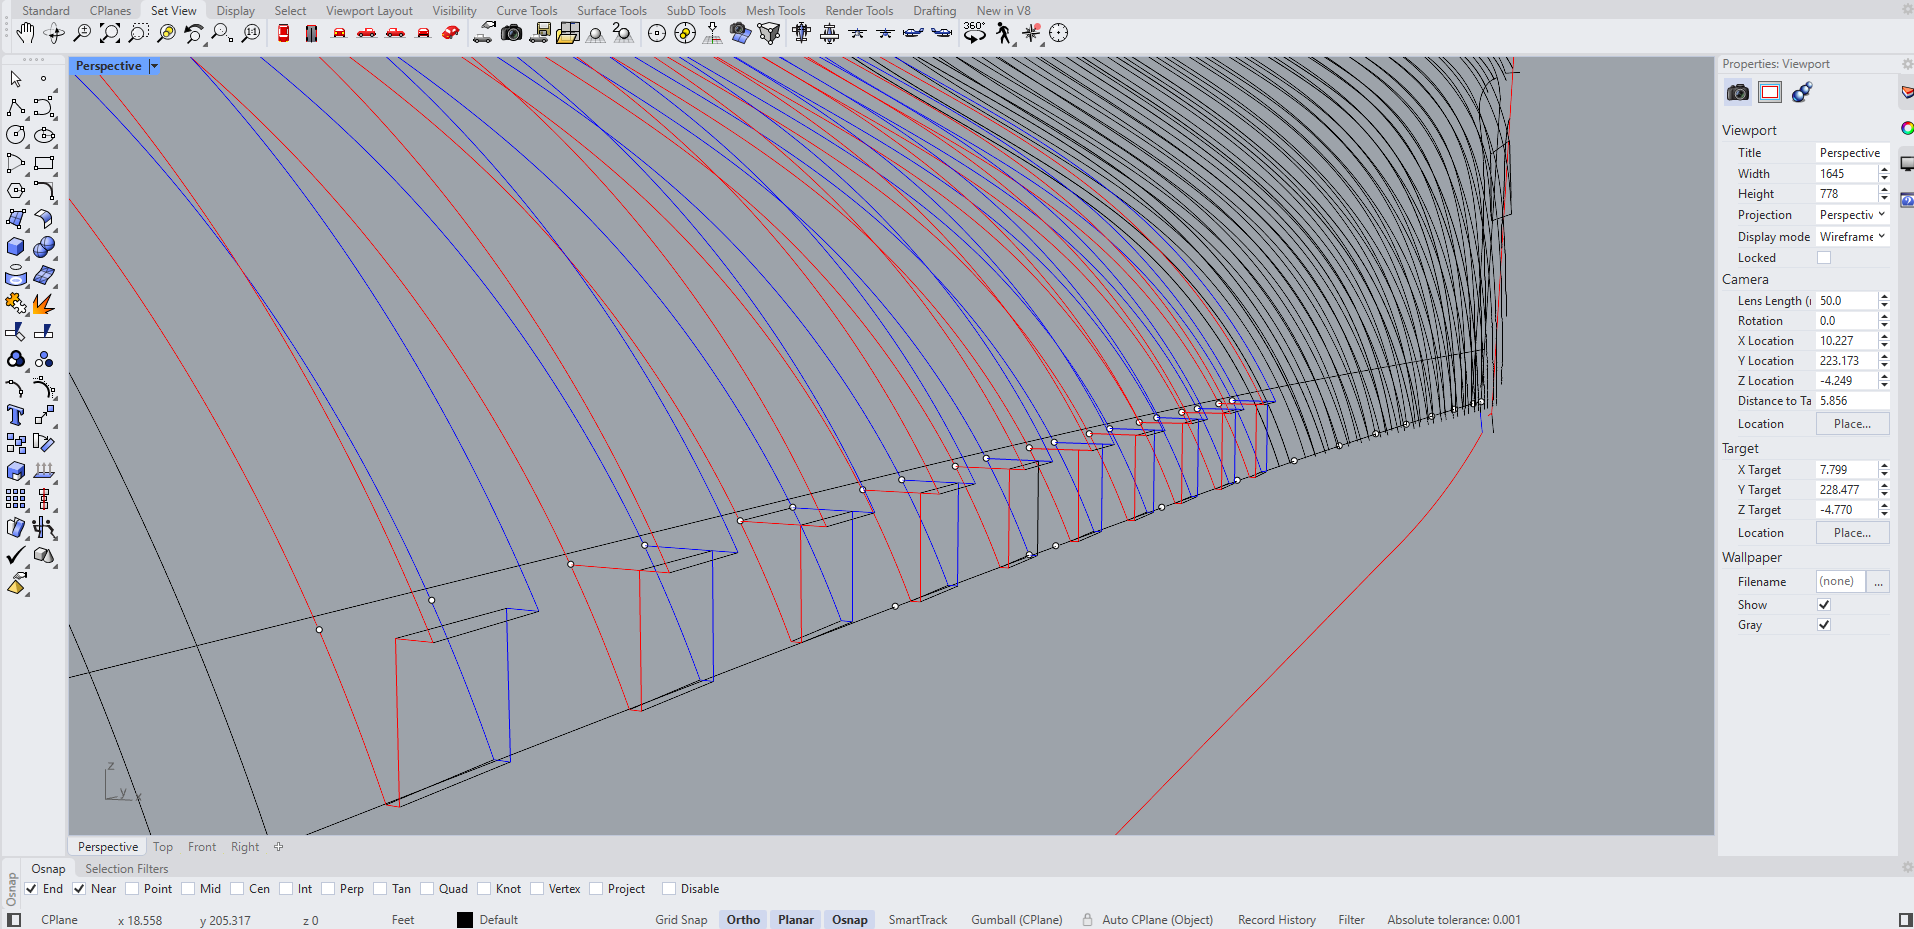
Task: Check the Locked viewport checkbox
Action: point(1824,258)
